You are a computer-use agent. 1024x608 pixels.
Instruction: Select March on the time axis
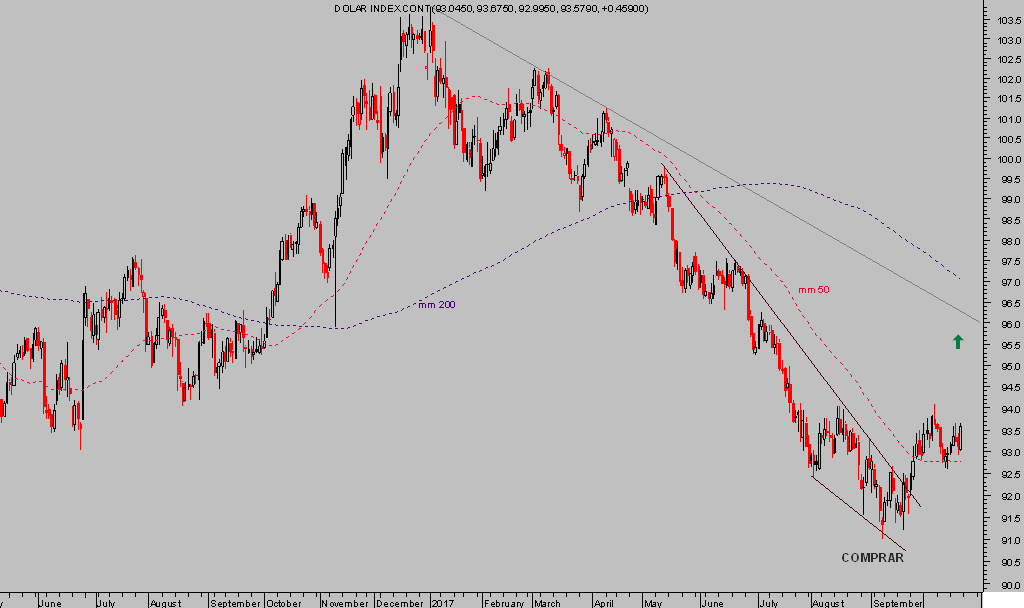(547, 603)
